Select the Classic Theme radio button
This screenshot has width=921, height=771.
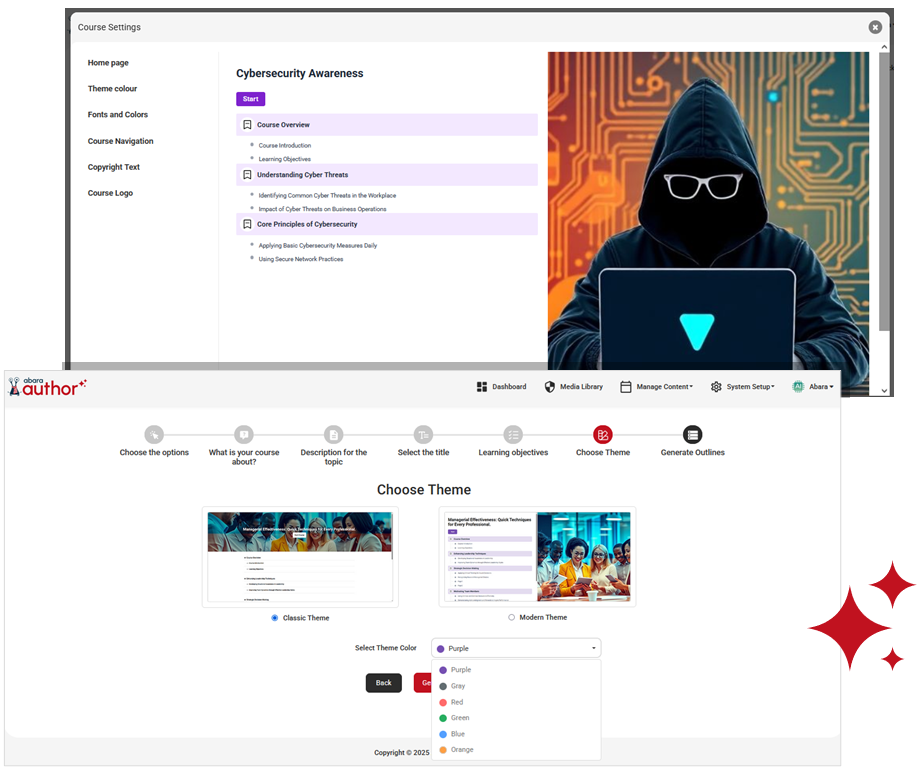(x=275, y=617)
